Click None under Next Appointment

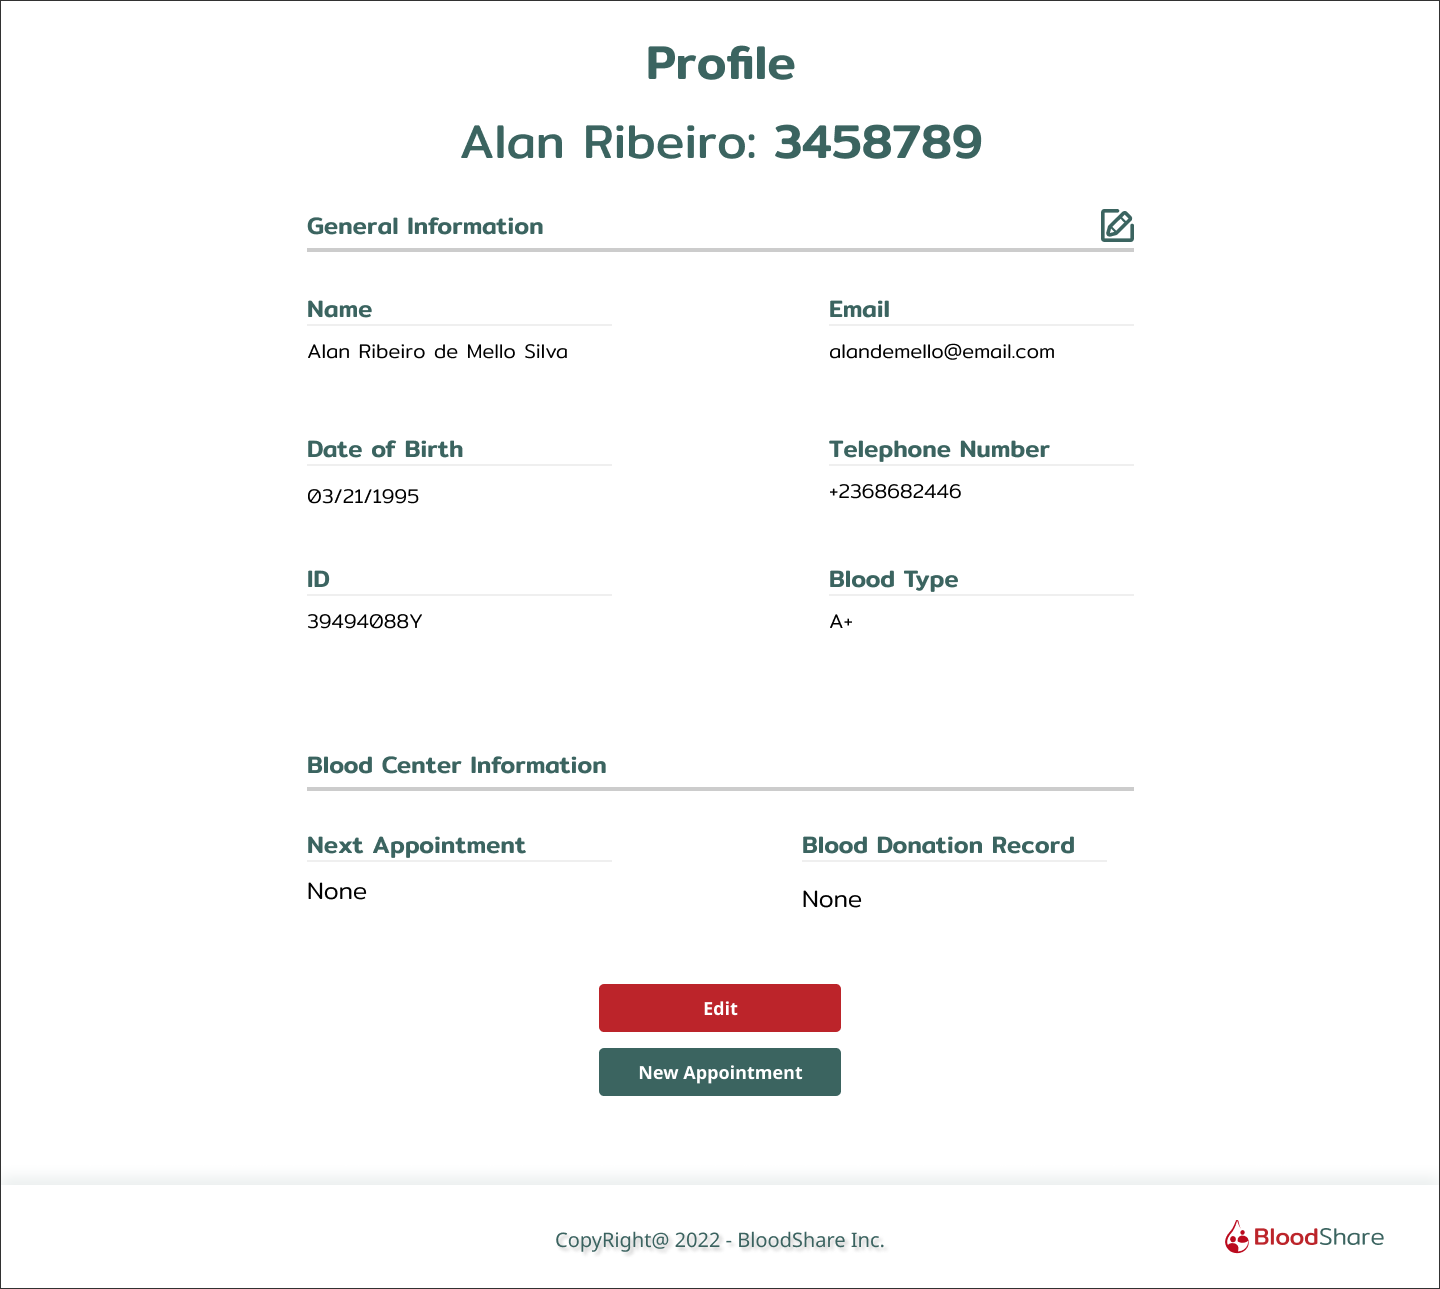point(337,891)
